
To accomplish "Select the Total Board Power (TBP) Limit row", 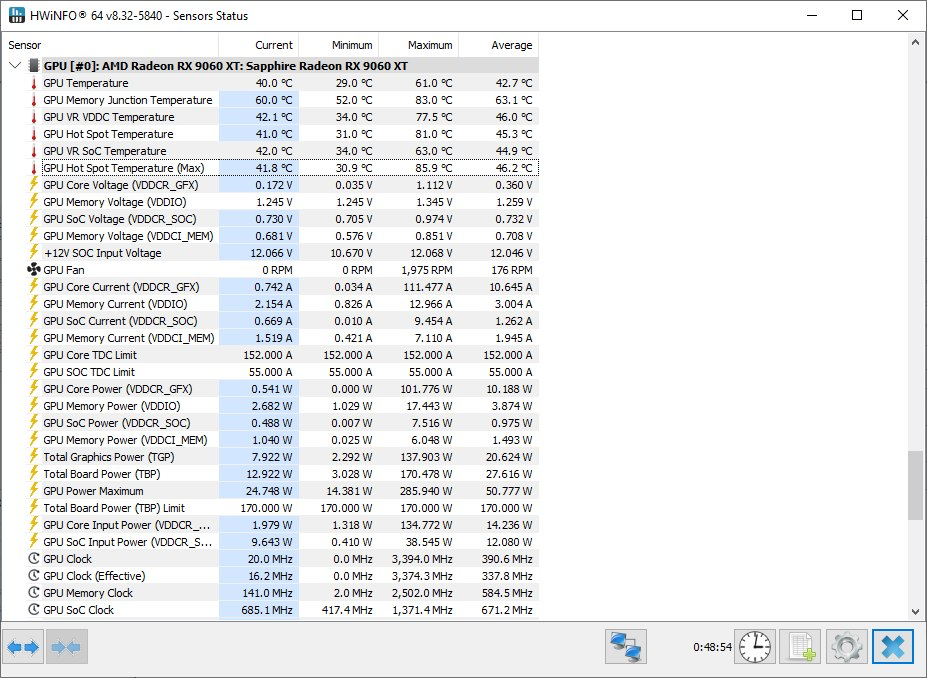I will pos(290,508).
